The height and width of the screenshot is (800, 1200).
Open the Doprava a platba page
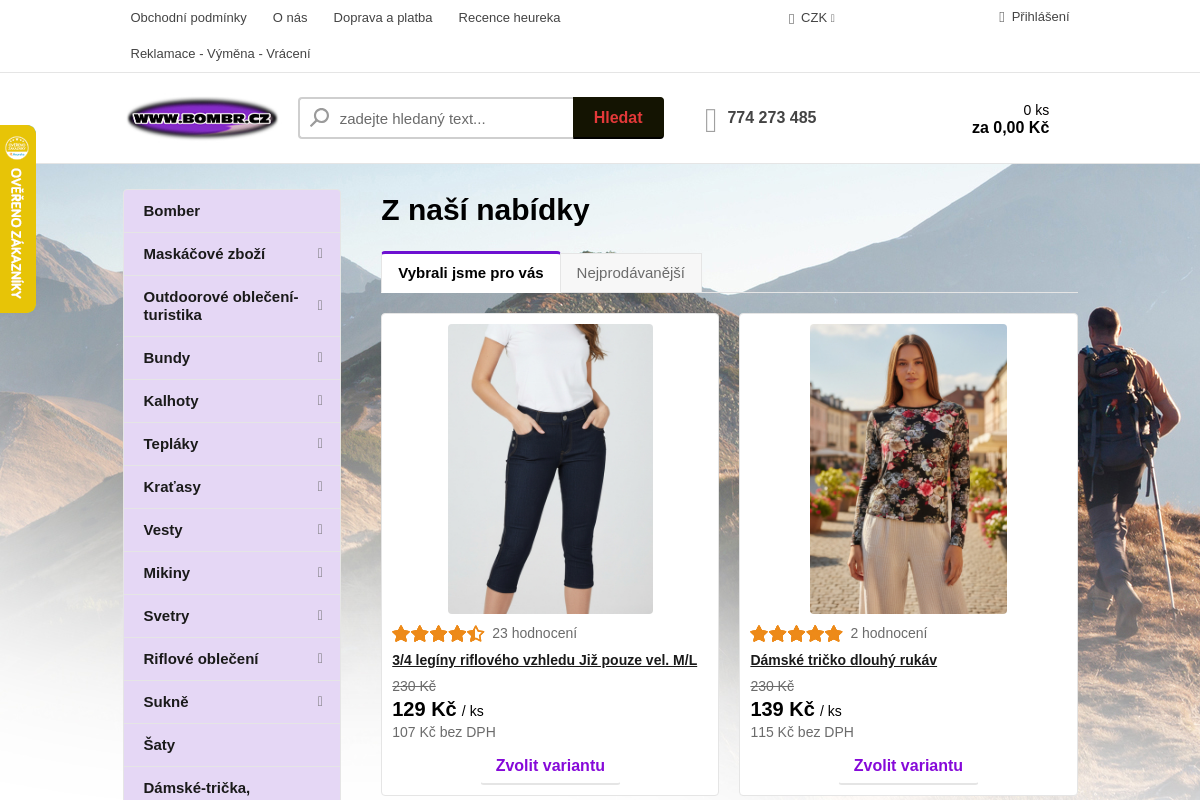(x=383, y=17)
